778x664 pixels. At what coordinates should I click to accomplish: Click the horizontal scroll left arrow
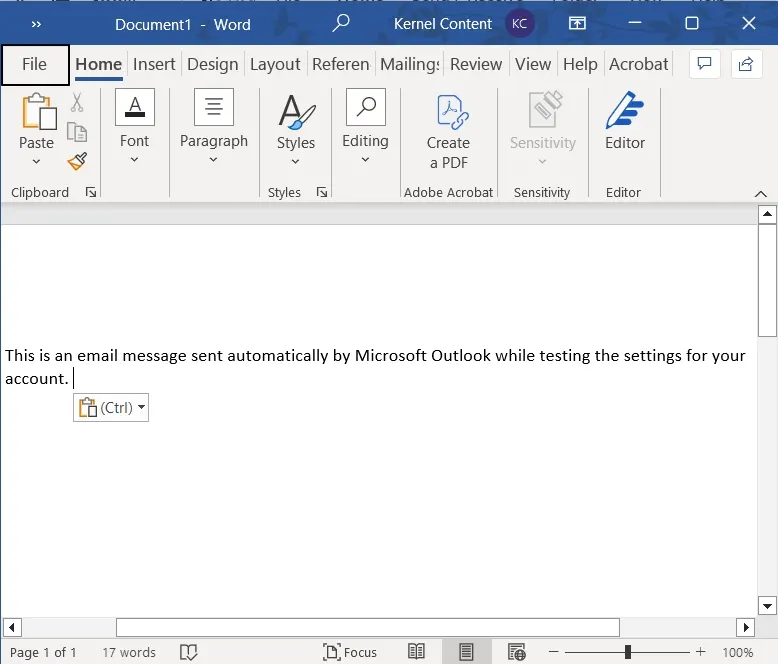tap(12, 627)
